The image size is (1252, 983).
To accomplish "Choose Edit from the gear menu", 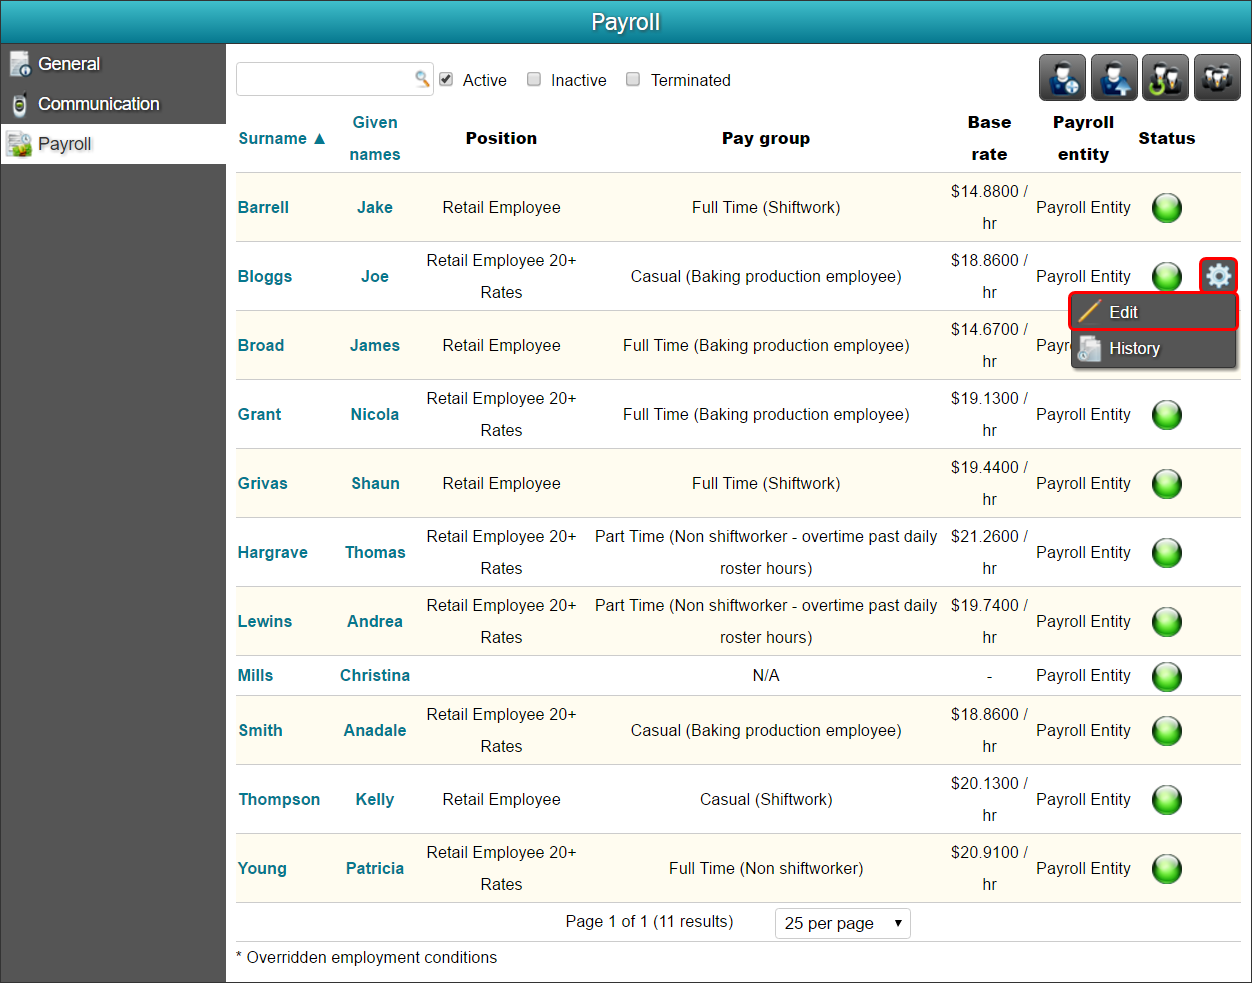I will 1154,312.
